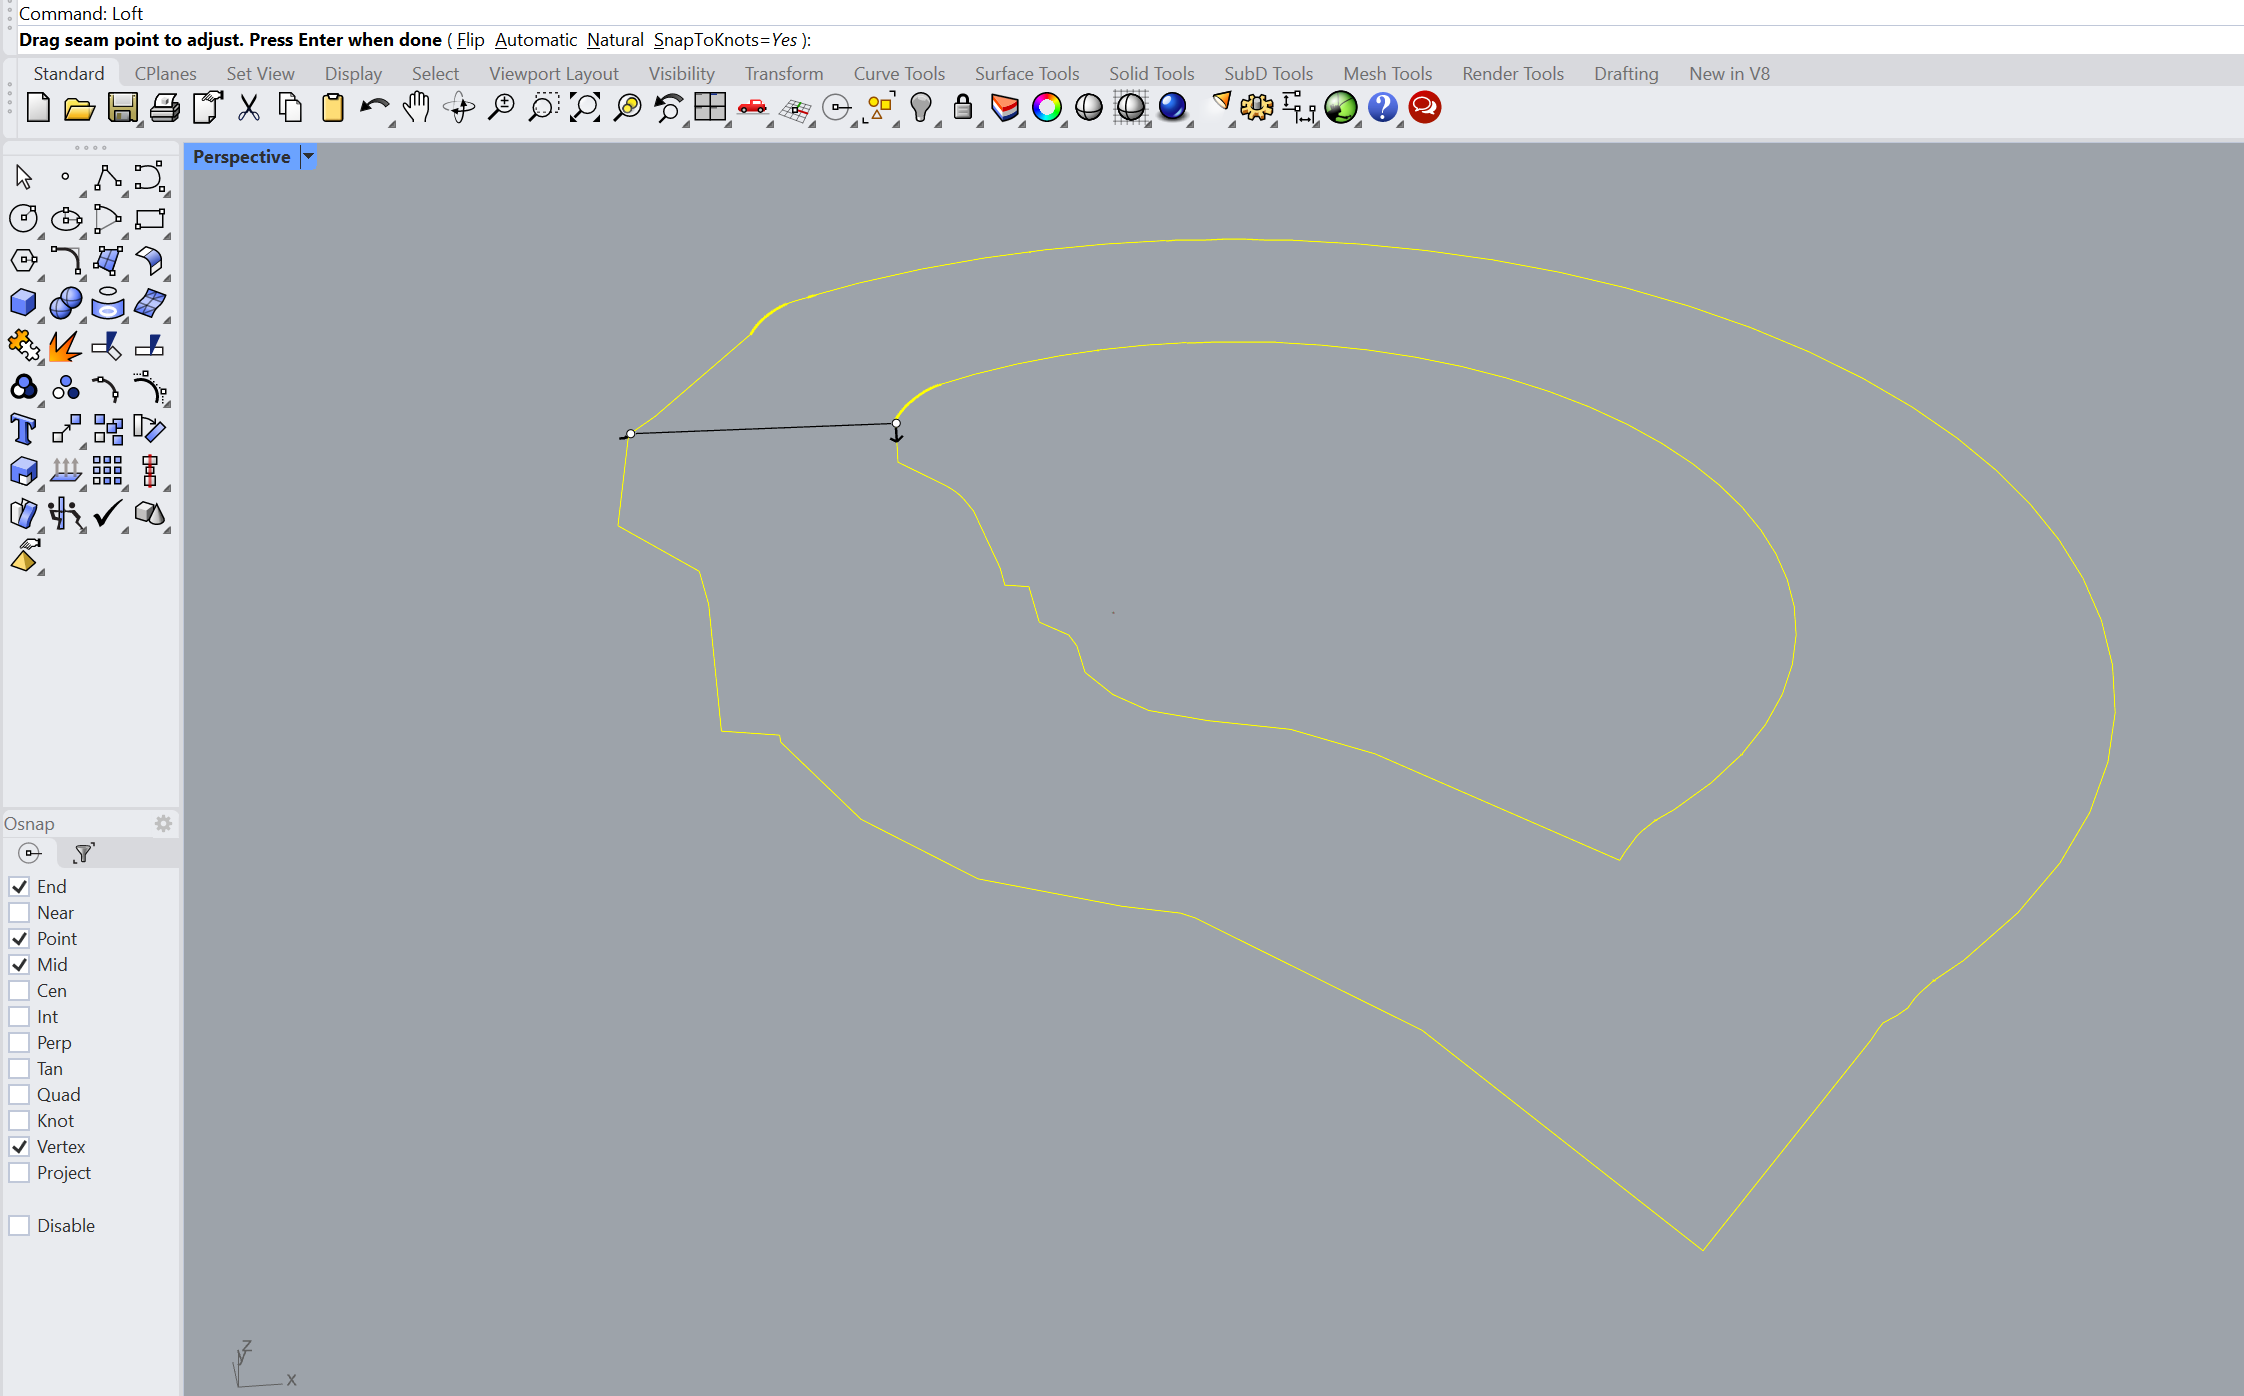Choose the Automatic seam option

tap(535, 40)
